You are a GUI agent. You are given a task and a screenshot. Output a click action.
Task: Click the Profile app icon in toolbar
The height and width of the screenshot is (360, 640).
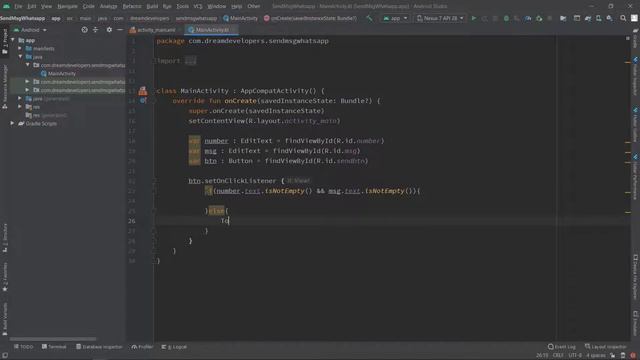(528, 18)
